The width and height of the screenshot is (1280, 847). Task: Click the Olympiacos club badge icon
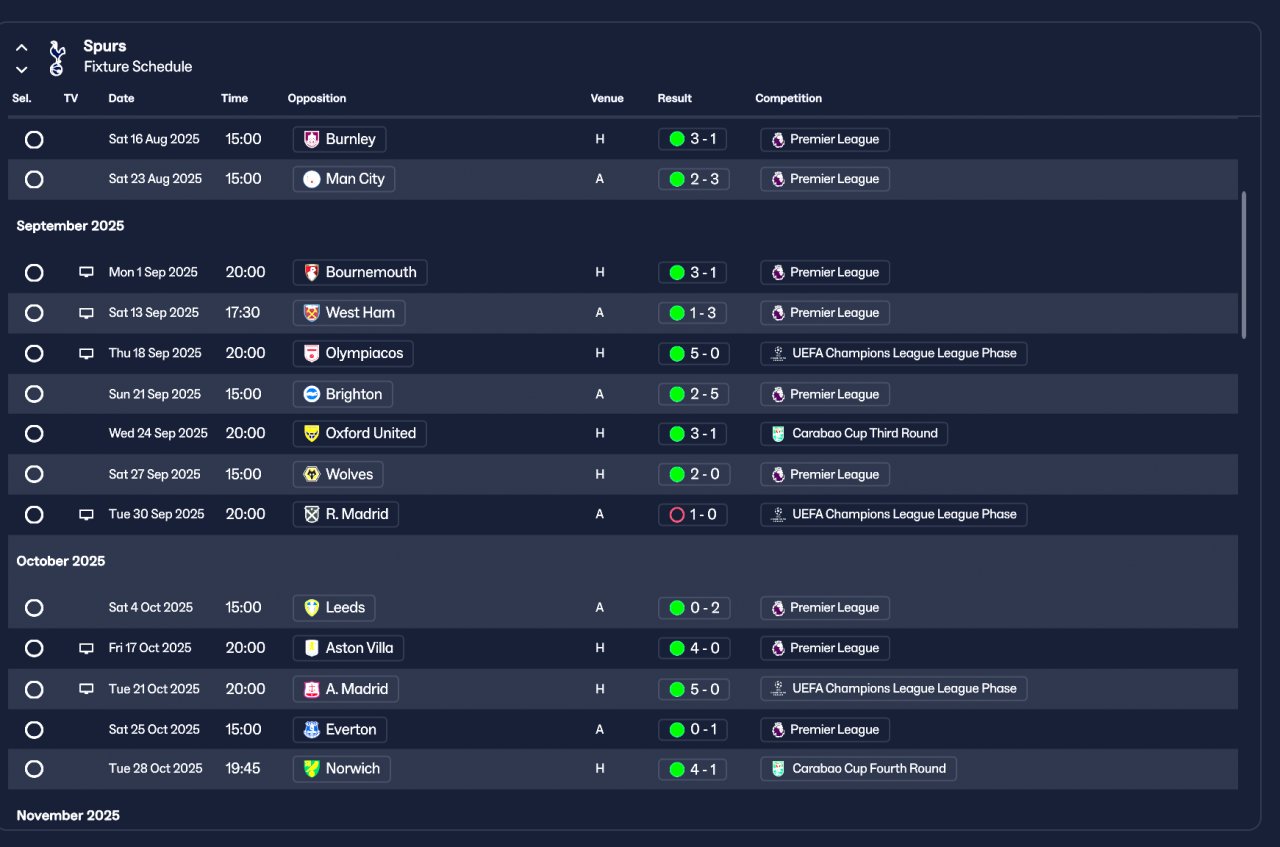coord(312,353)
